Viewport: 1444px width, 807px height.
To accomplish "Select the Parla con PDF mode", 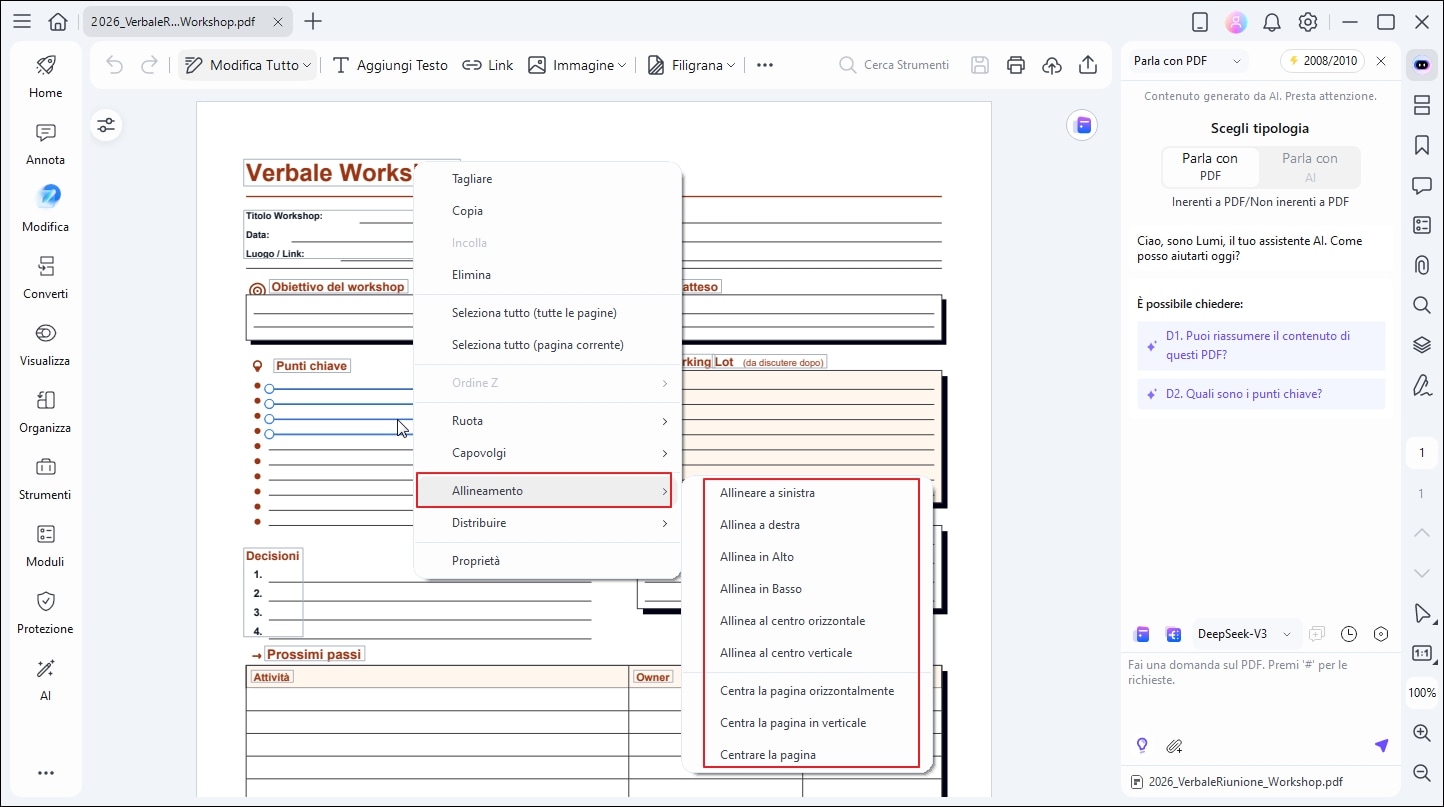I will click(1210, 168).
